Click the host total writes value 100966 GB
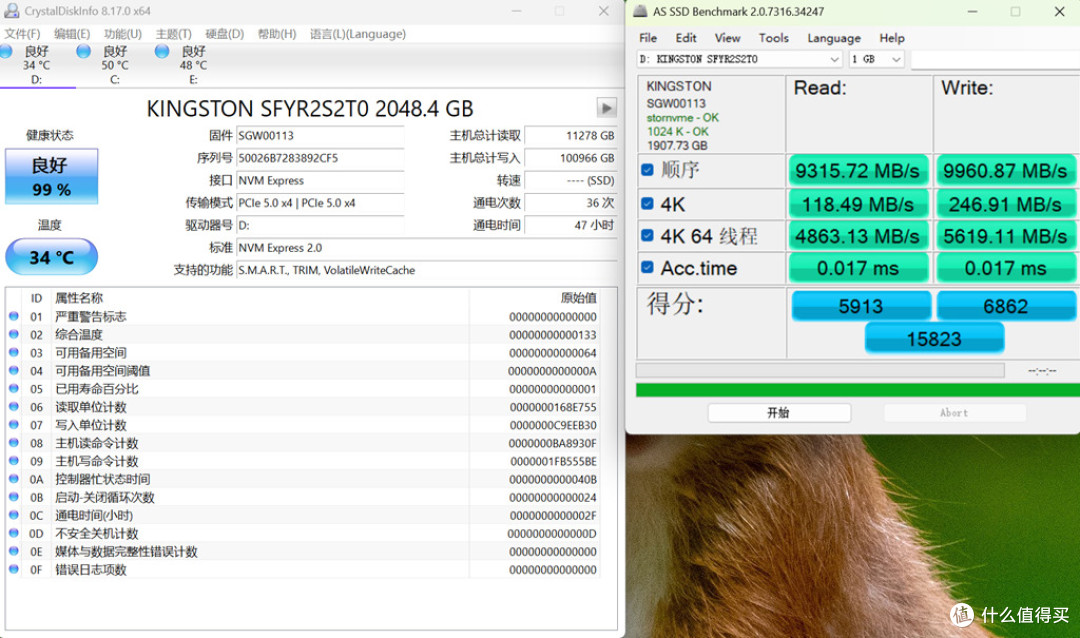 pyautogui.click(x=570, y=158)
